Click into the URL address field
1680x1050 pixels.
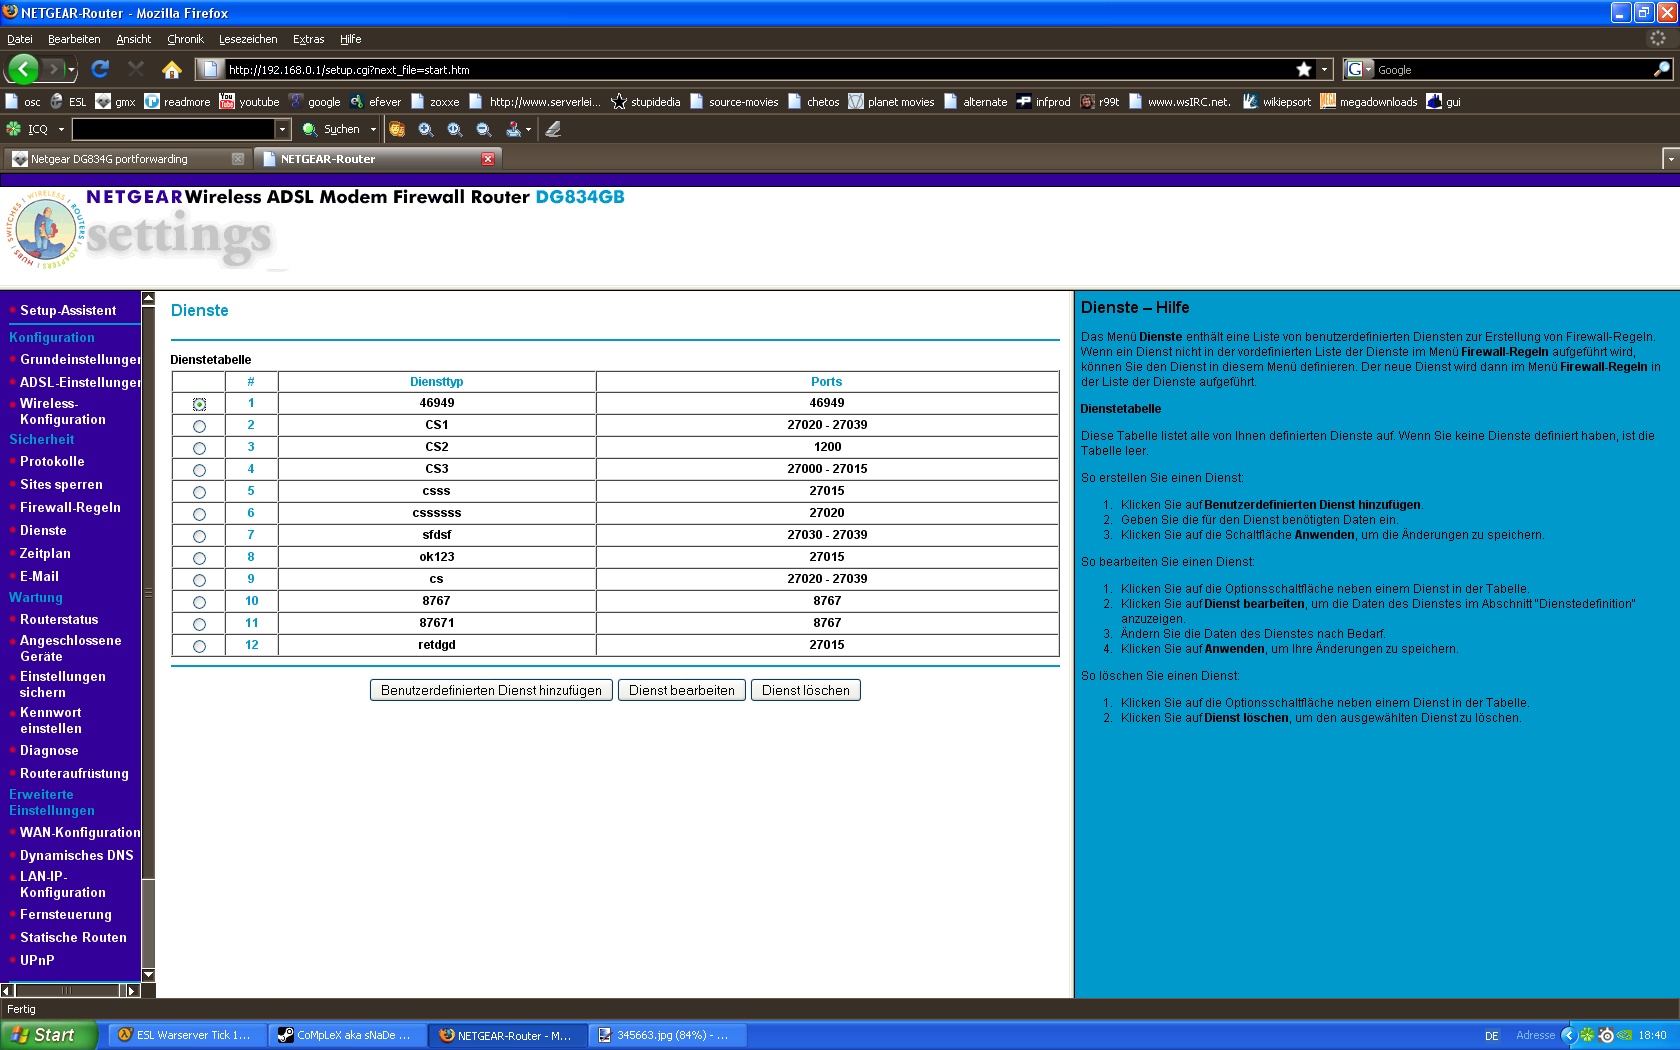pos(750,69)
